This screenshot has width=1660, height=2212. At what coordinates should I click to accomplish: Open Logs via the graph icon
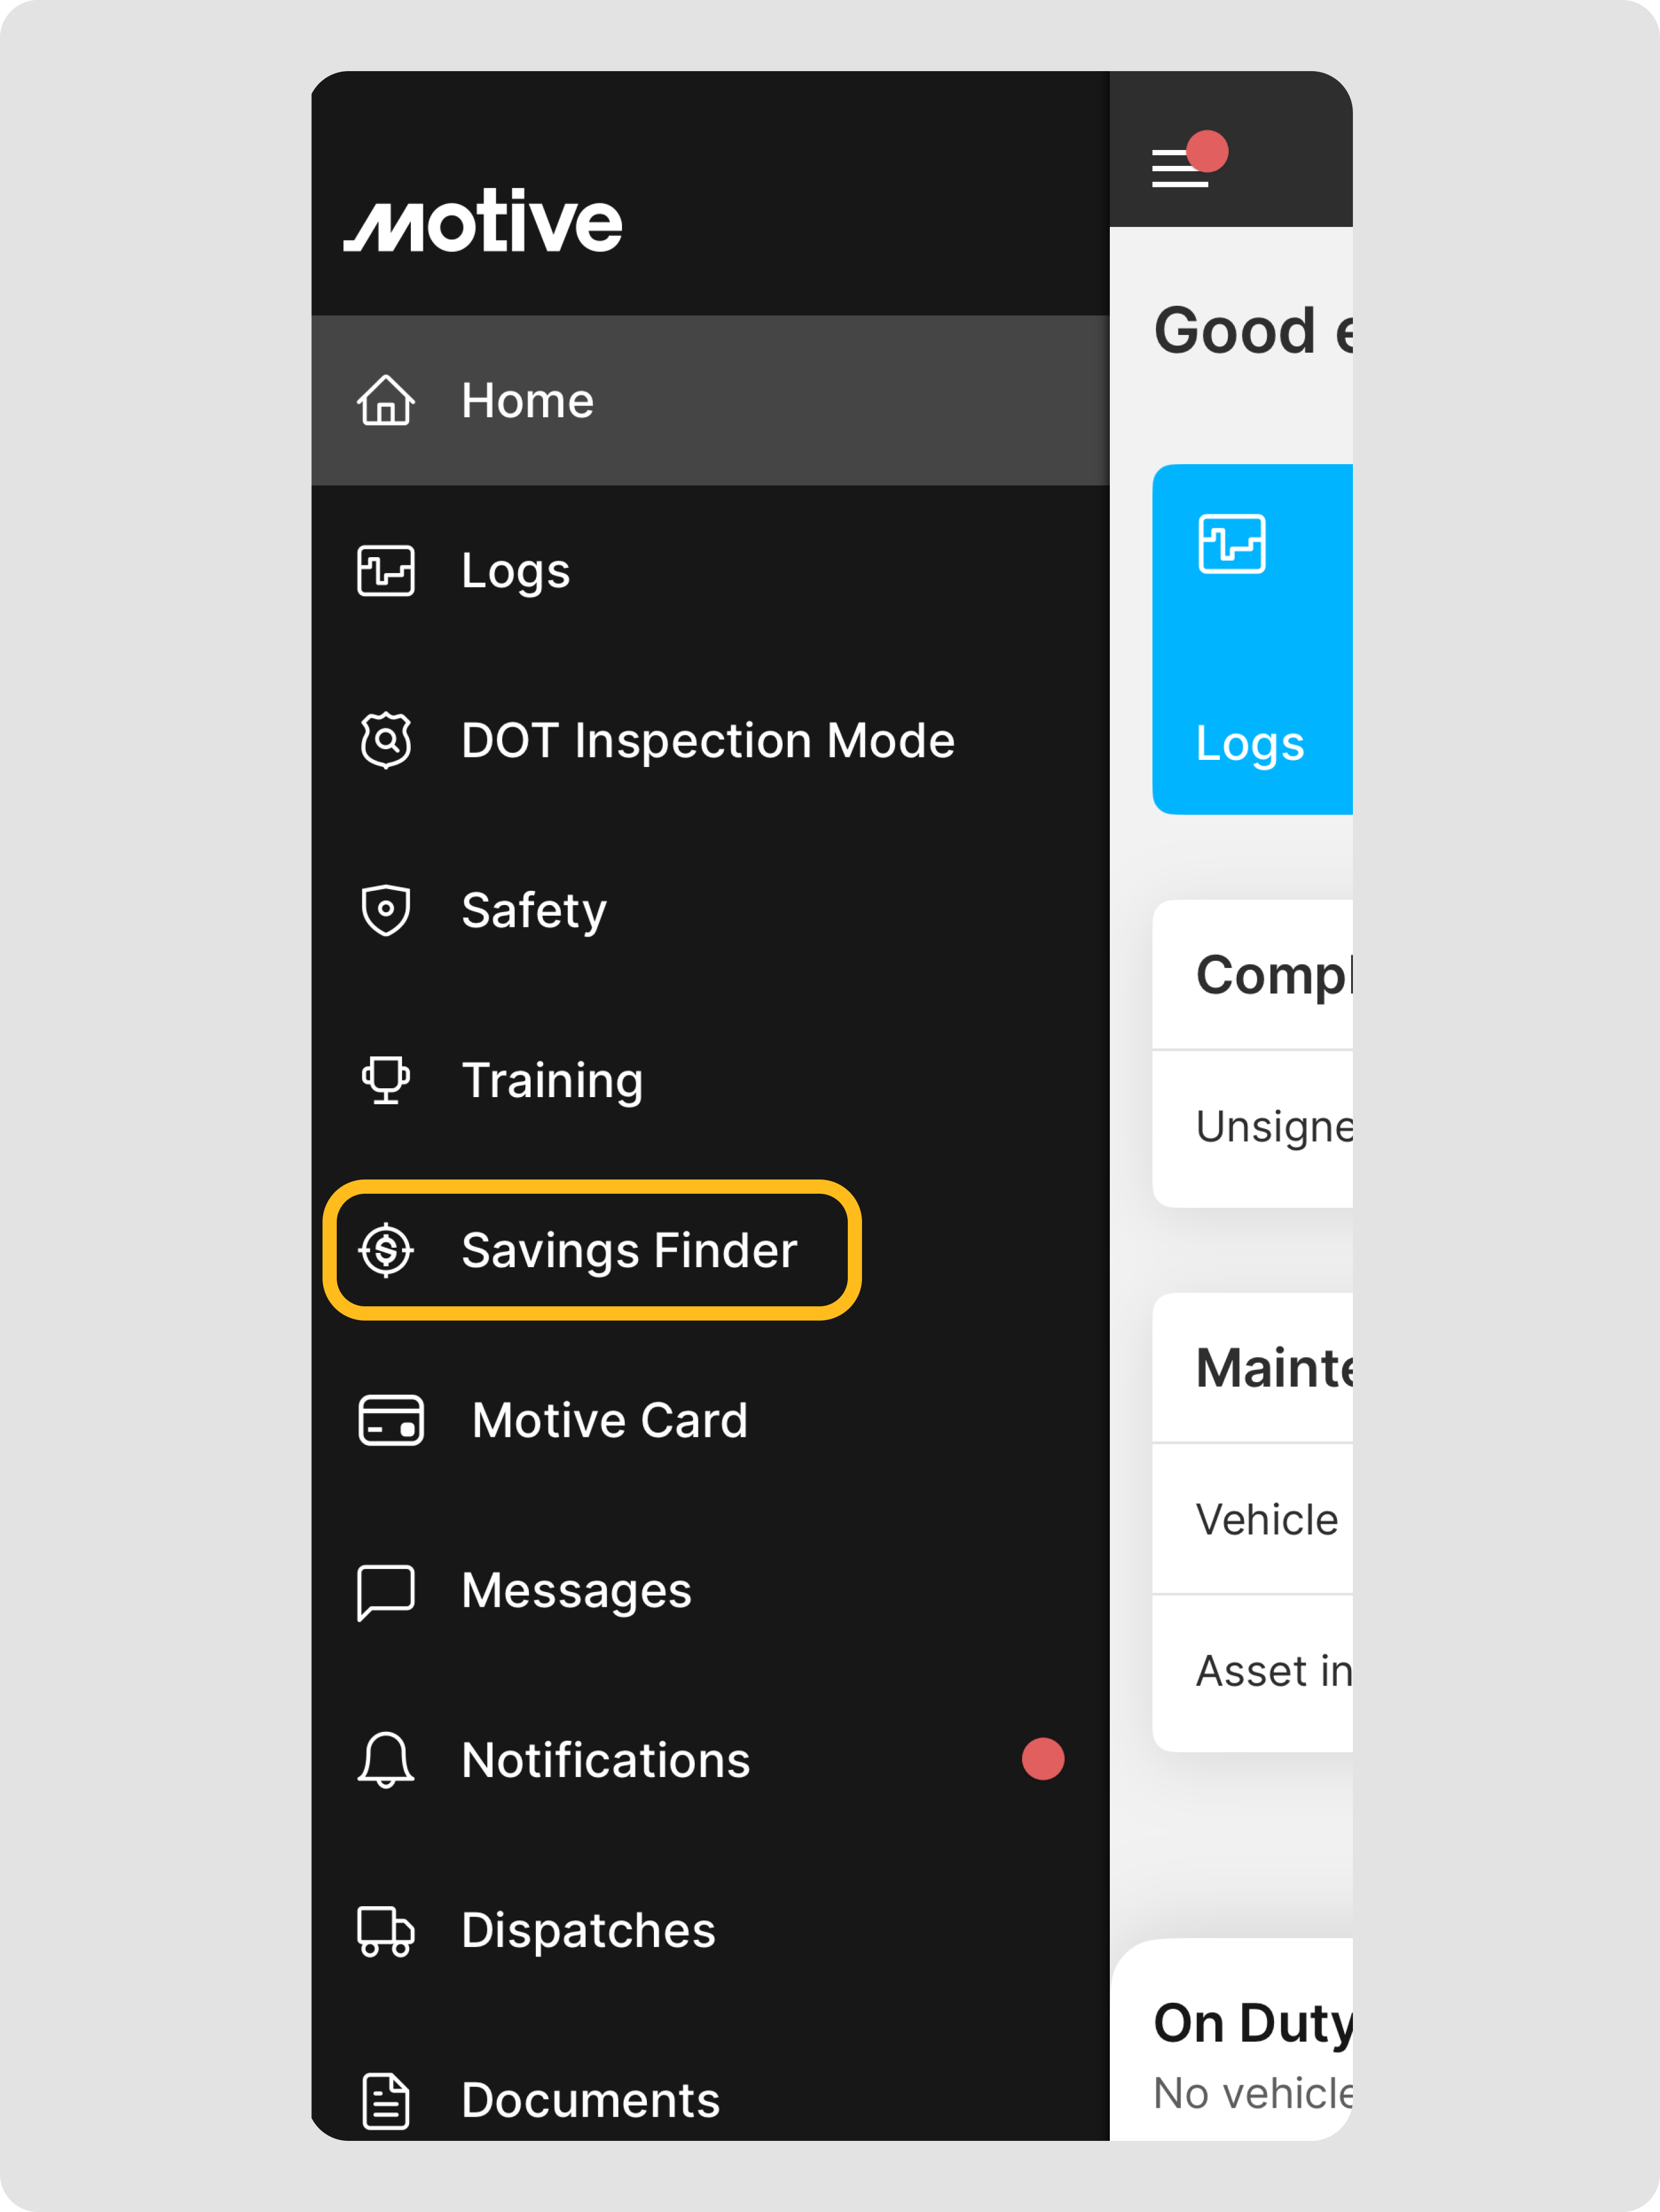pyautogui.click(x=386, y=570)
